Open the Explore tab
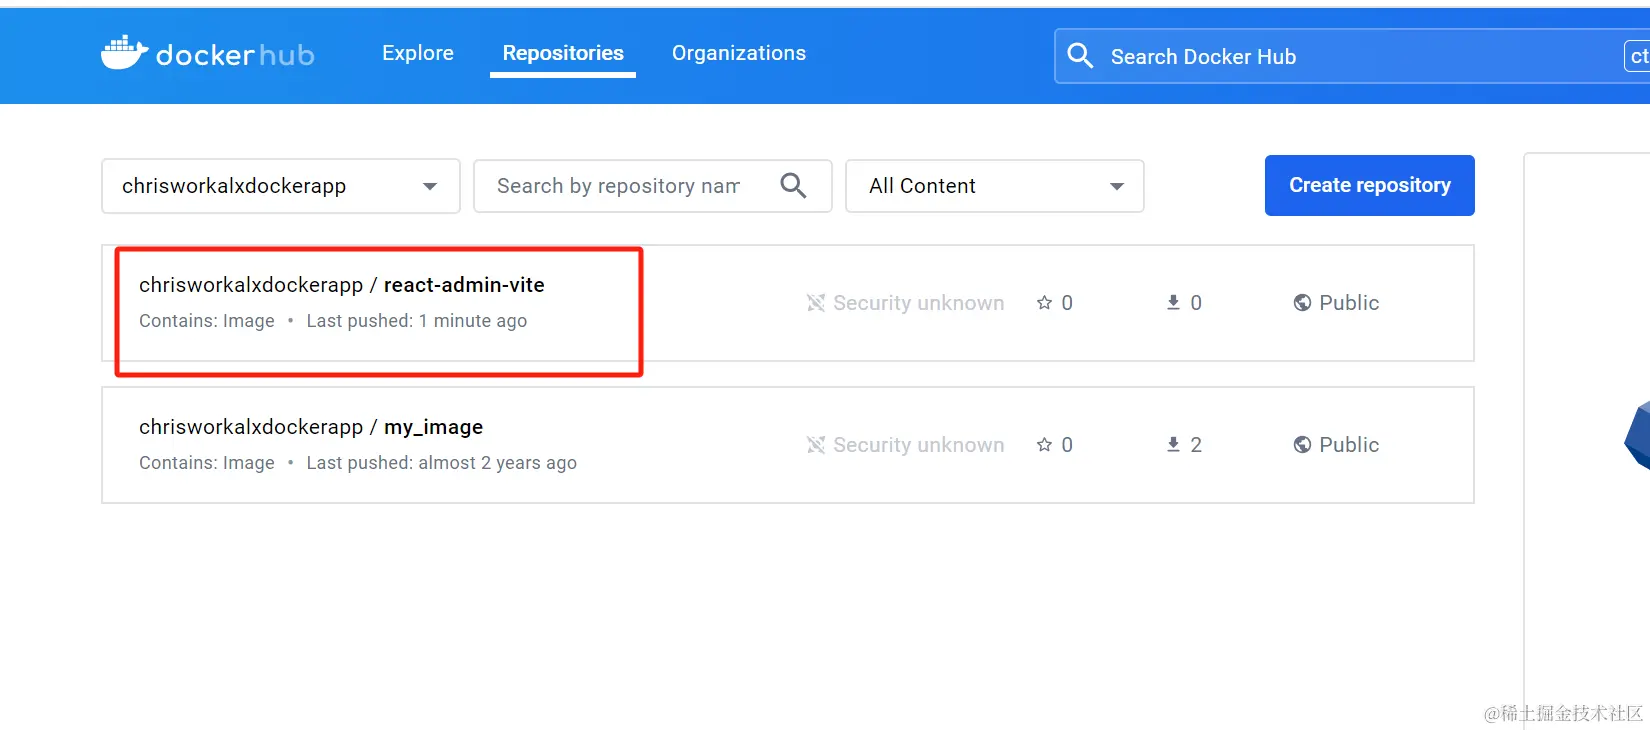The image size is (1650, 730). pyautogui.click(x=418, y=53)
